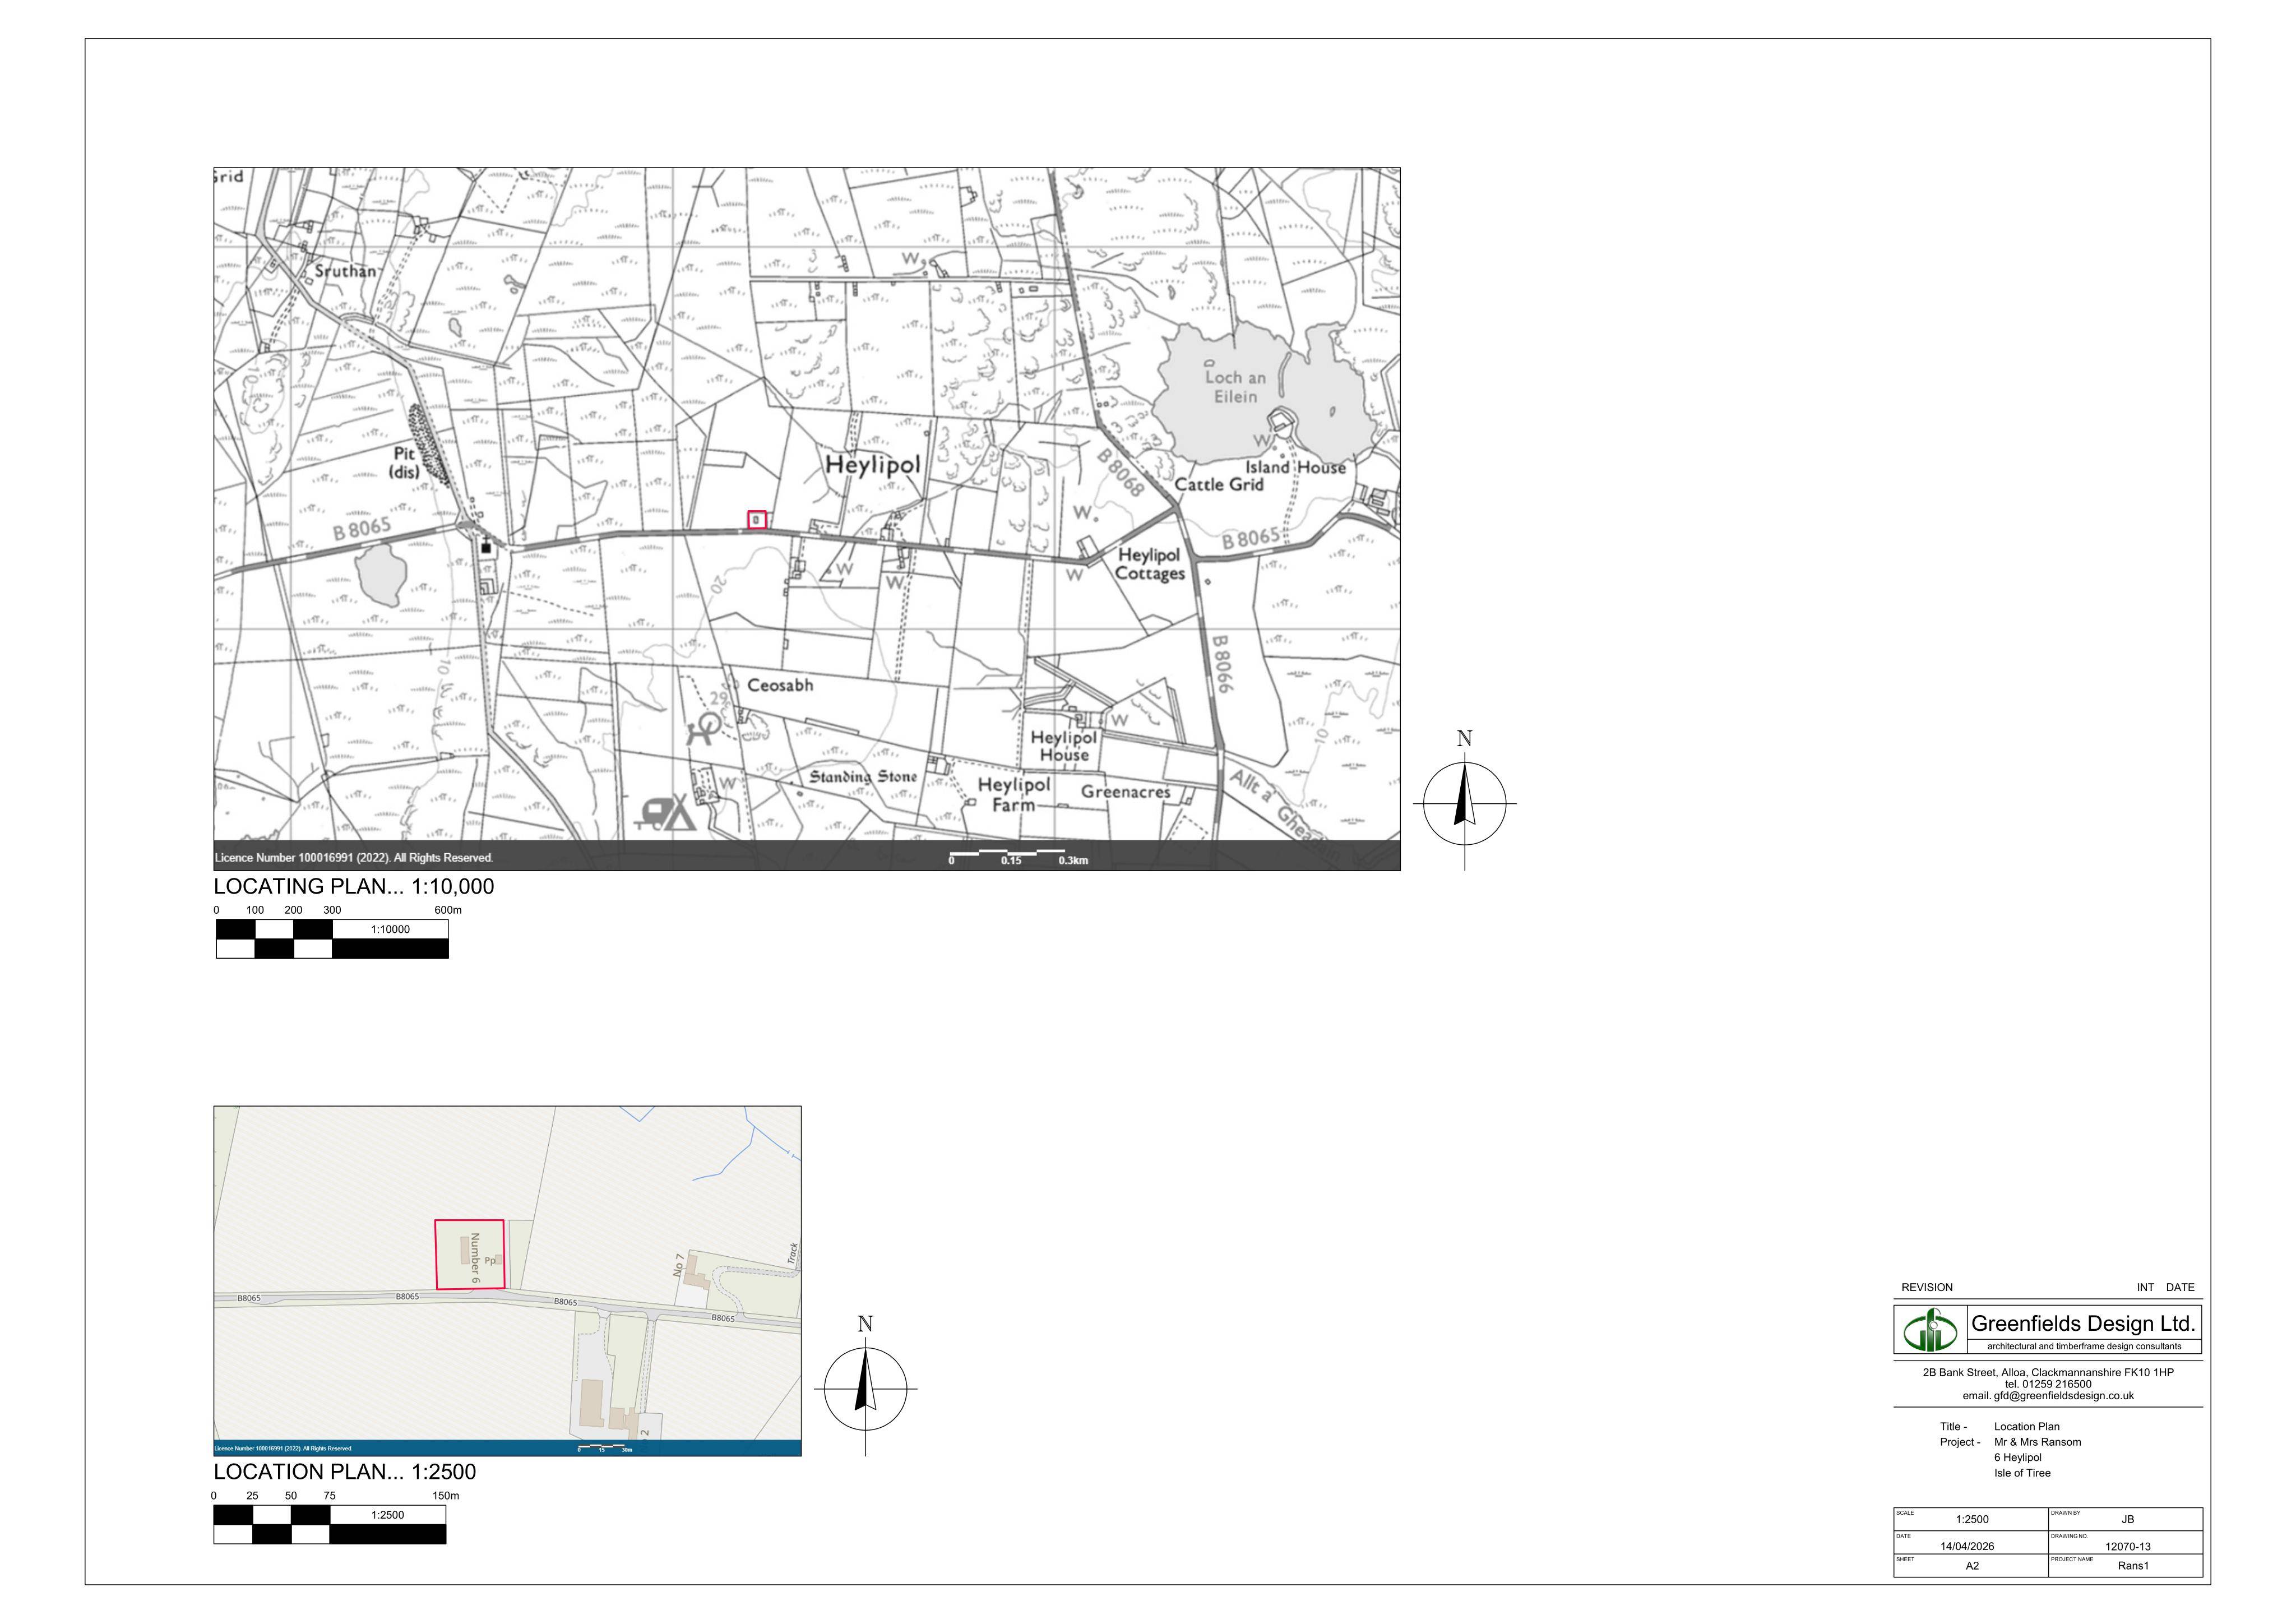Click the drawing number 12070-13

pyautogui.click(x=2128, y=1546)
